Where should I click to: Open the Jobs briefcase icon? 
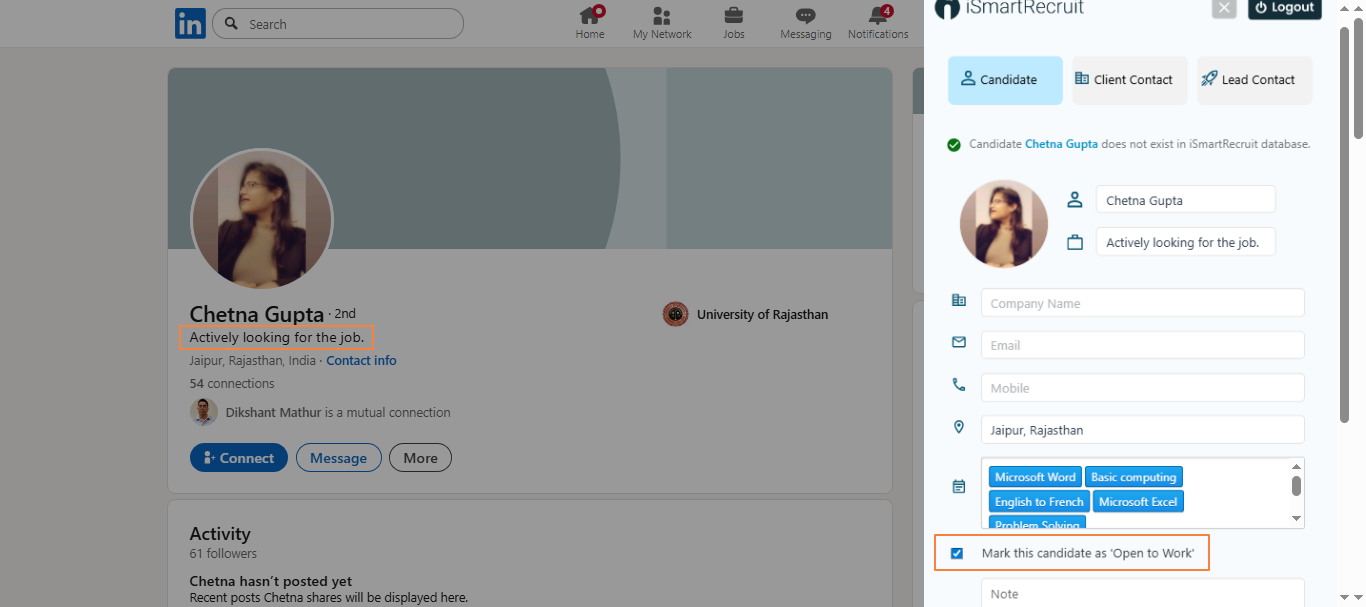pyautogui.click(x=733, y=16)
